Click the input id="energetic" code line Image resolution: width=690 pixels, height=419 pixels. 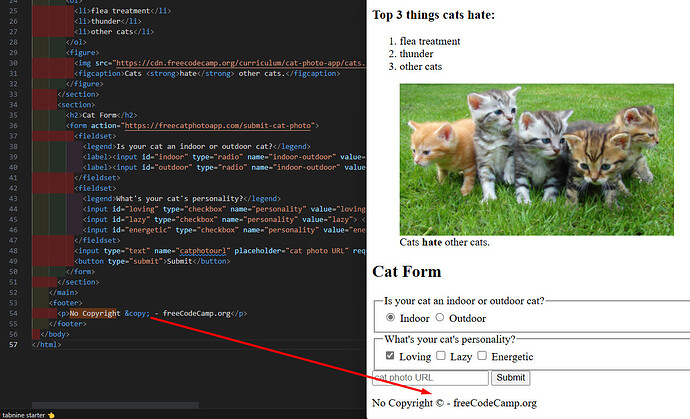(x=224, y=230)
